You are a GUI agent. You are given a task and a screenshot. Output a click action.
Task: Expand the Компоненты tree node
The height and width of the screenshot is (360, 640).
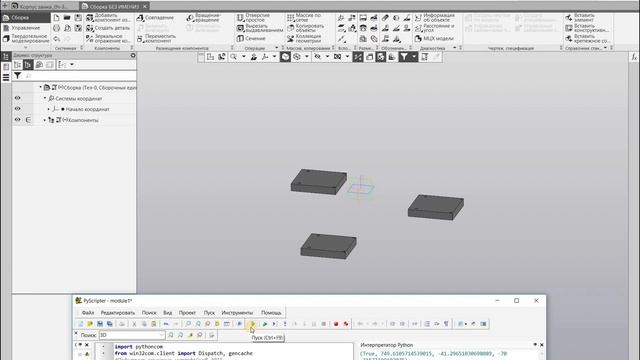tap(45, 120)
